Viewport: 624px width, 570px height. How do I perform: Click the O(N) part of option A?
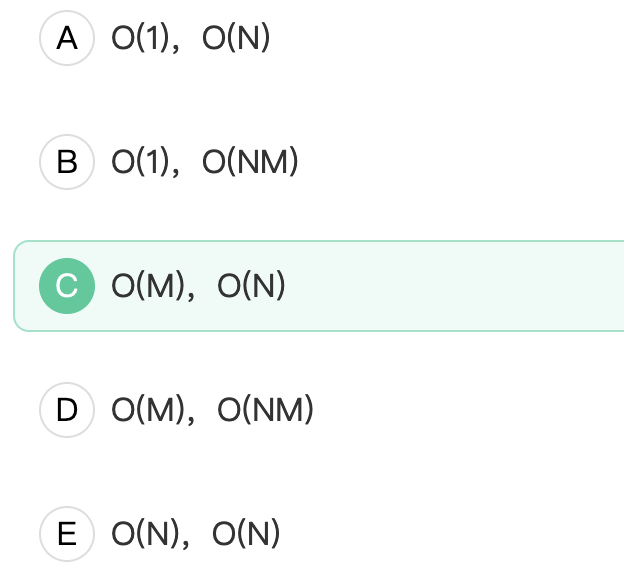[236, 38]
